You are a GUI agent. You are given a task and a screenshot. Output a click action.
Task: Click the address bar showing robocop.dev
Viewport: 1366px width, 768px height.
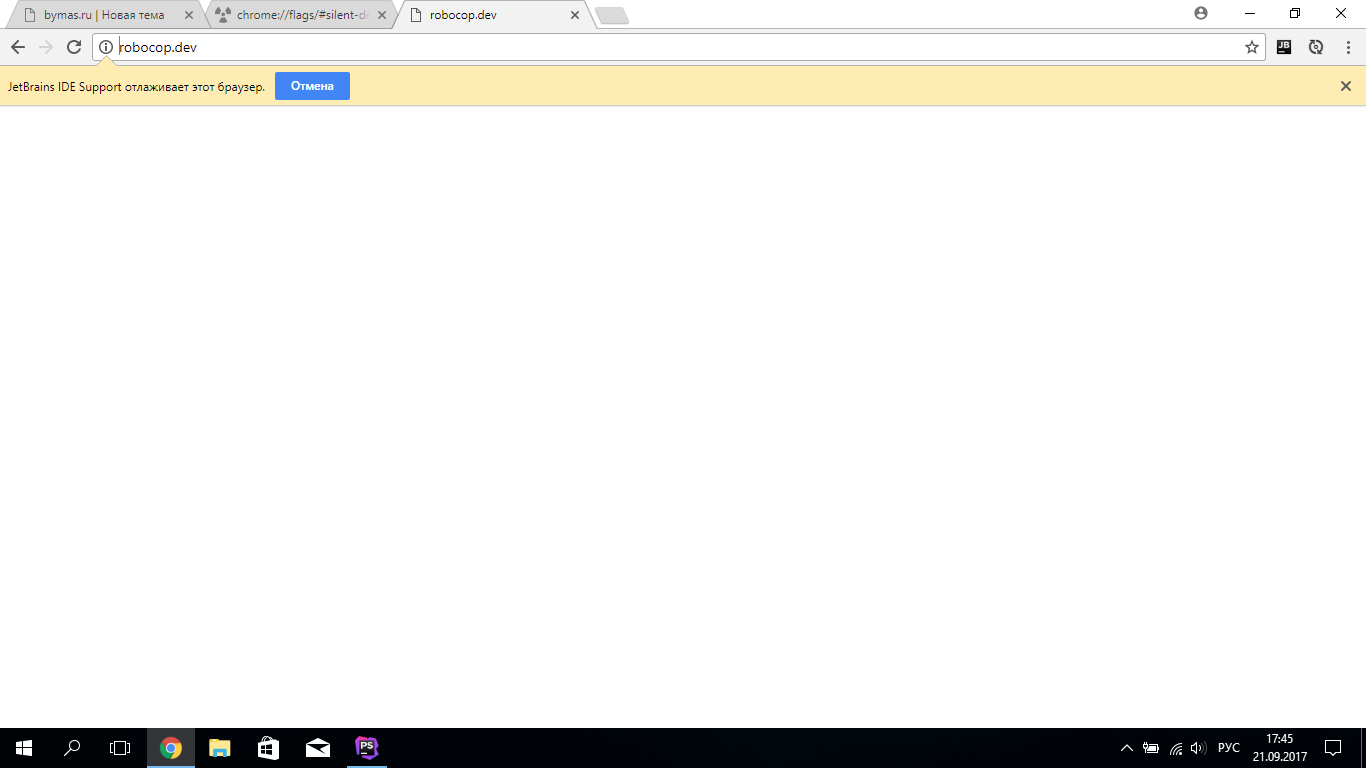670,47
